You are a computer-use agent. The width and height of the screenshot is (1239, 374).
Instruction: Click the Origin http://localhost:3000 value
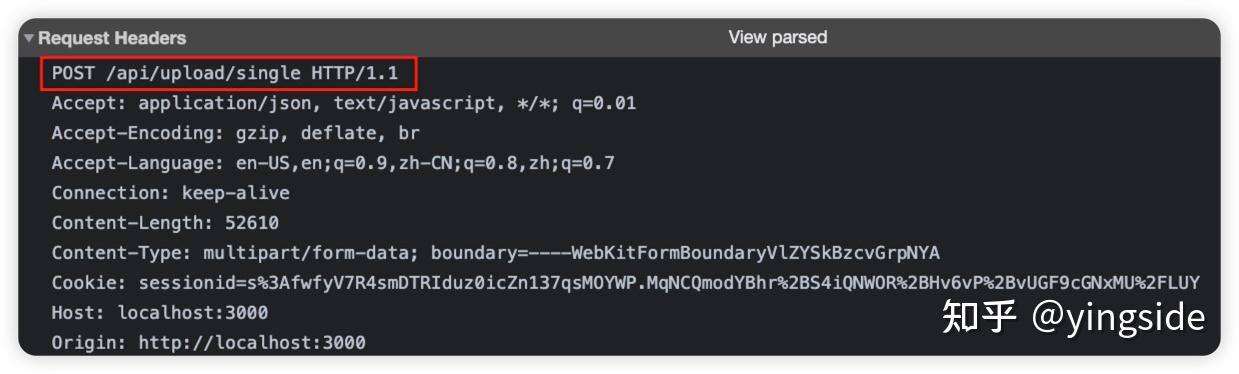252,343
